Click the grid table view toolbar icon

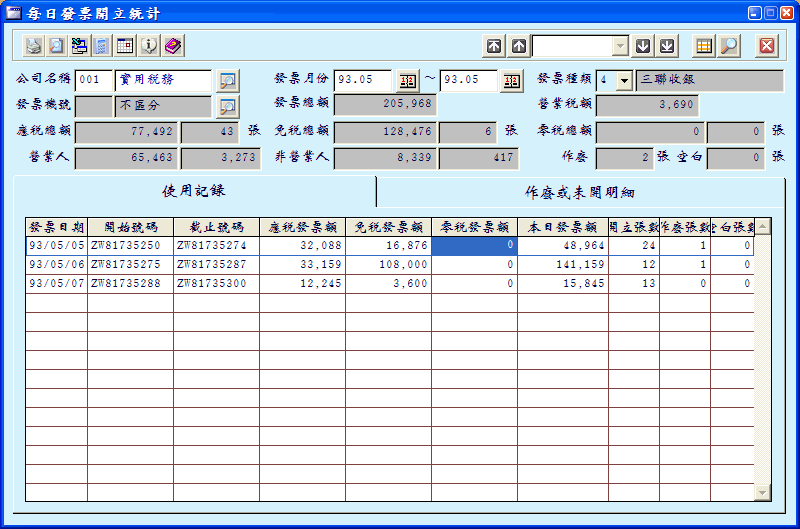(x=704, y=46)
